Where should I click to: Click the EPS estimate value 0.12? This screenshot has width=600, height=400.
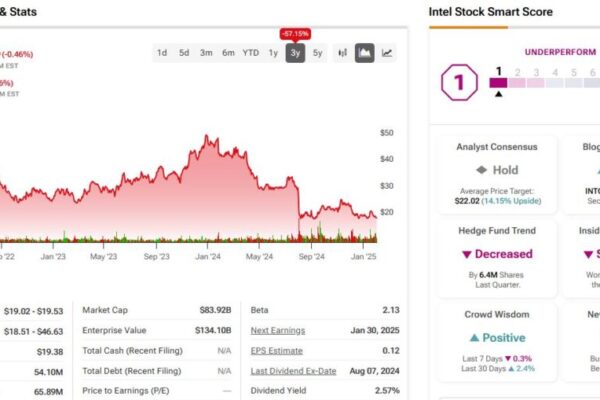click(x=391, y=351)
